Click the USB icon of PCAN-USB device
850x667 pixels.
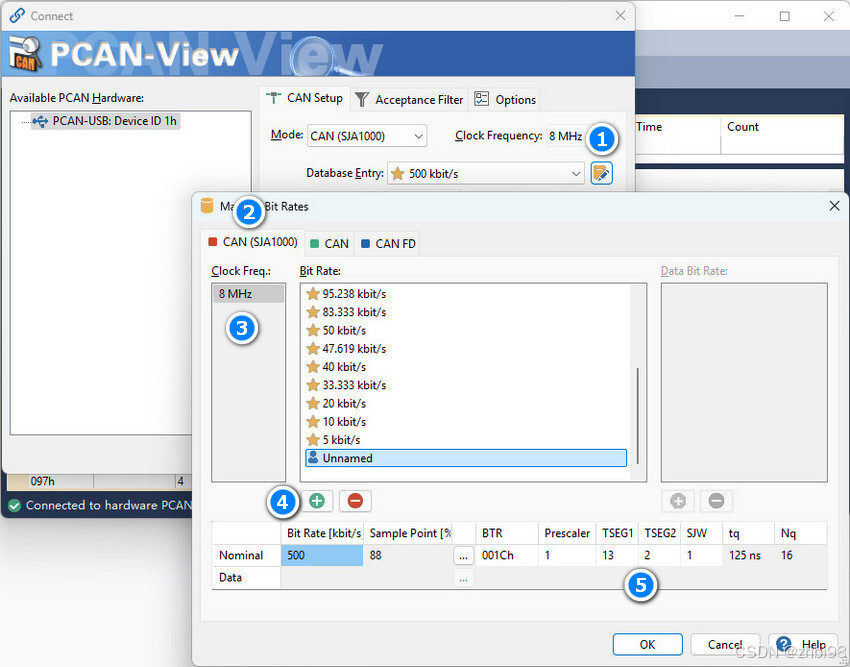(x=40, y=121)
